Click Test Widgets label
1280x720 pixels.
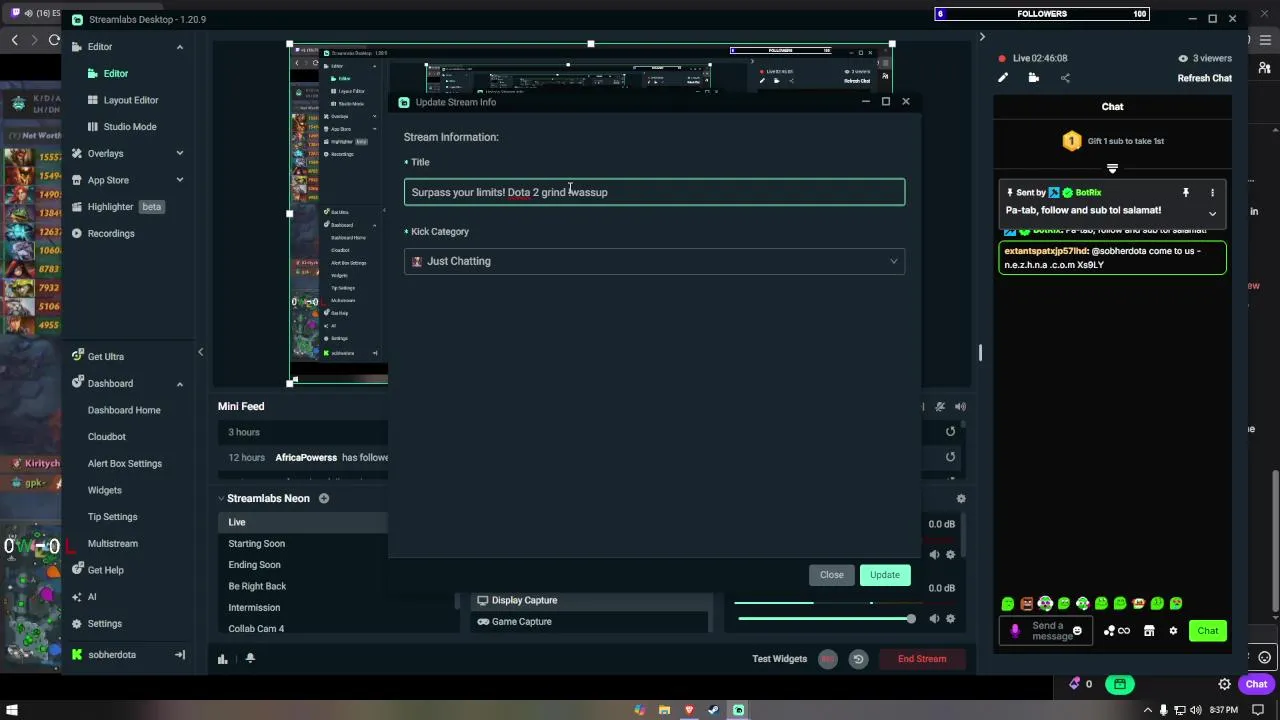[779, 659]
